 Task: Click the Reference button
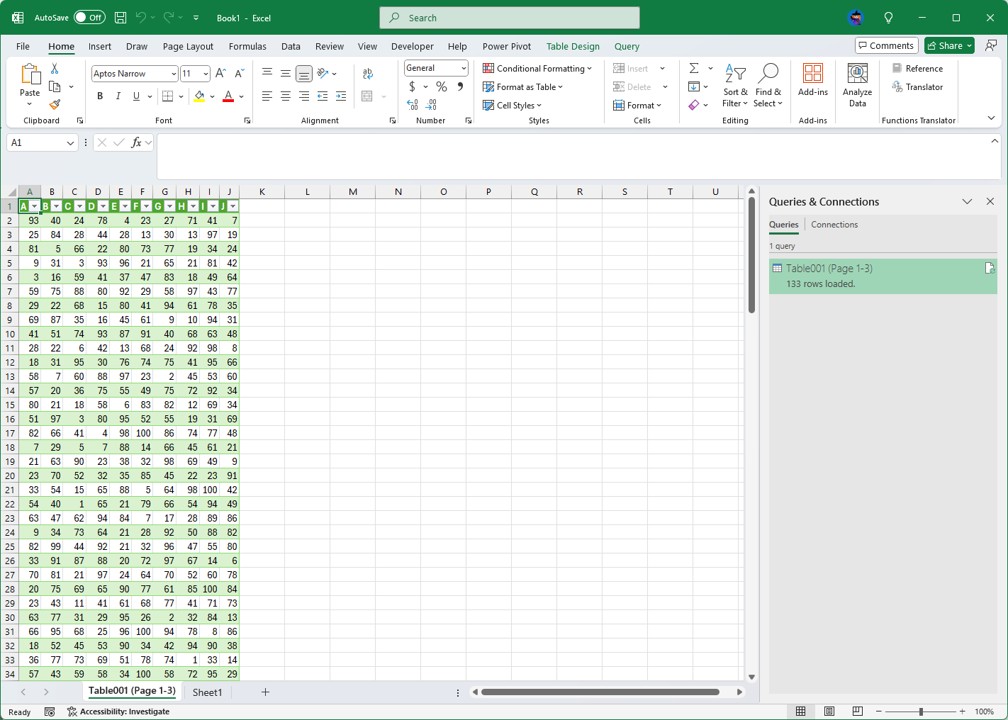[917, 68]
